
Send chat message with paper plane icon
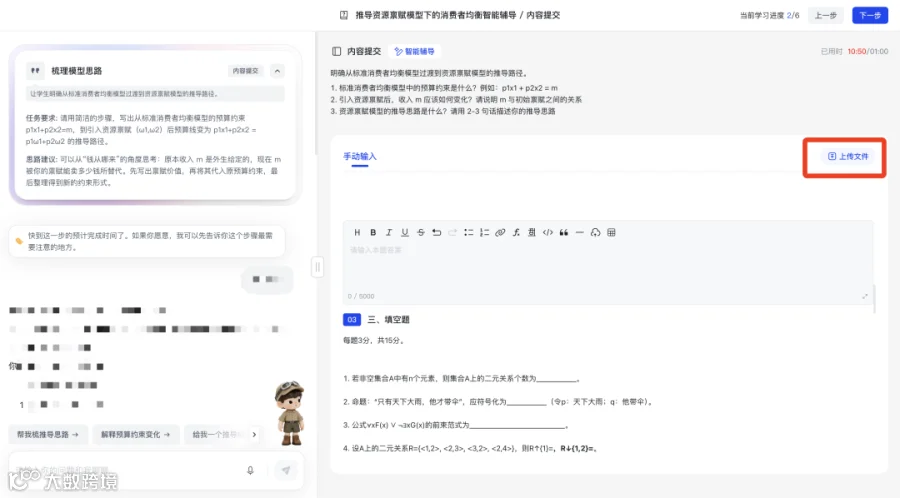click(x=286, y=470)
